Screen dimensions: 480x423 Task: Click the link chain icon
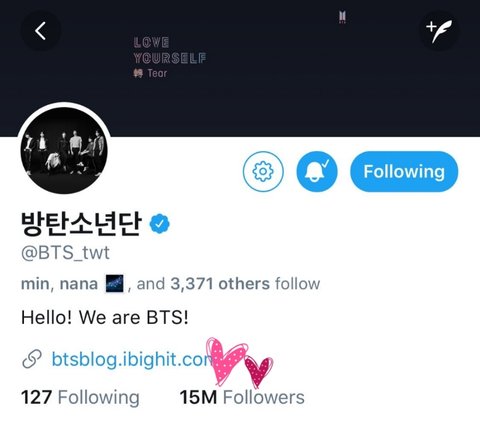[x=32, y=359]
